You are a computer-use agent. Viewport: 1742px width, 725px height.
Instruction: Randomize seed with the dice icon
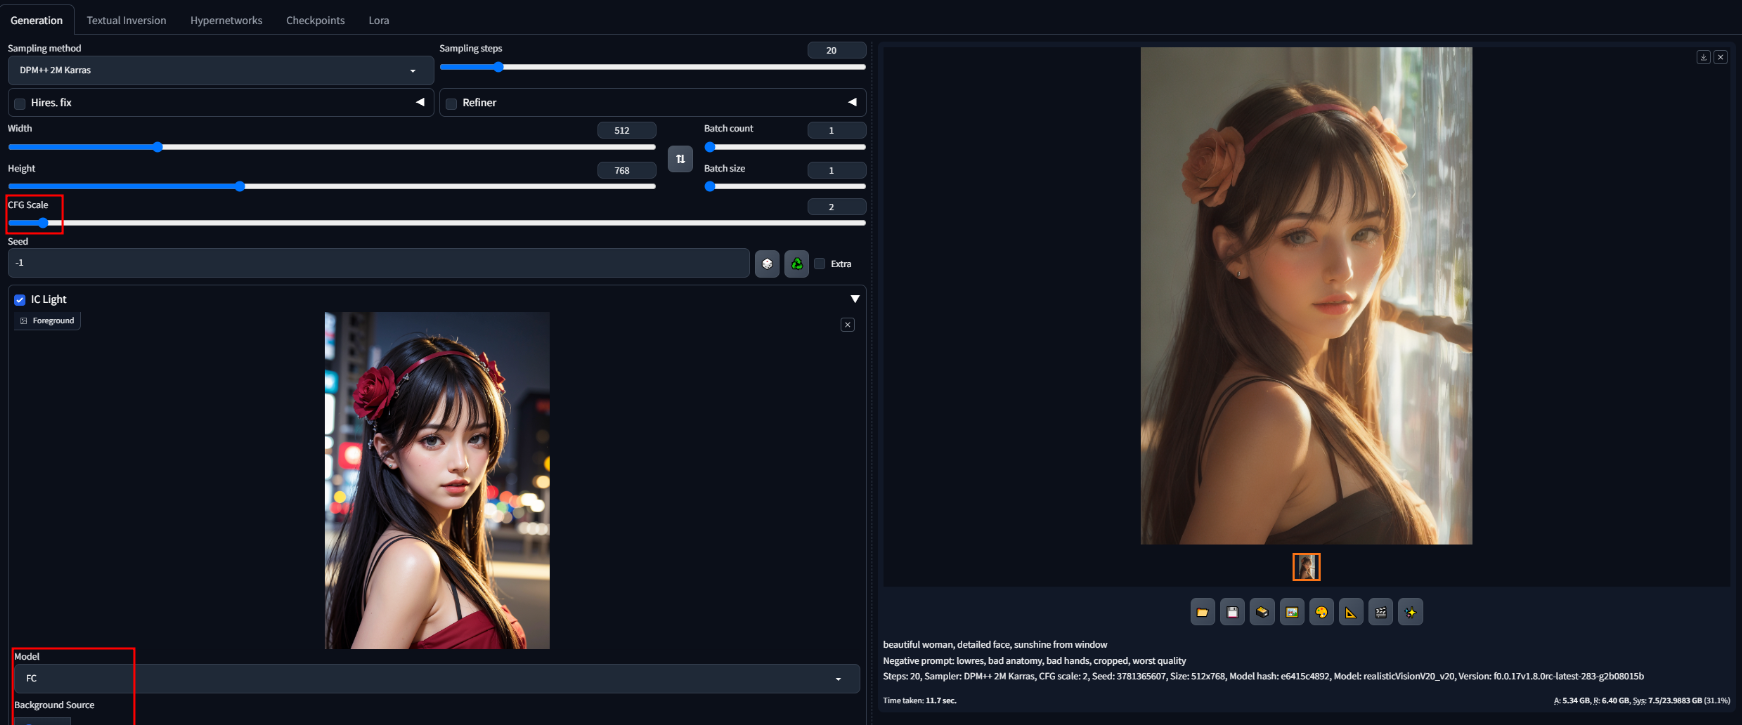click(767, 264)
